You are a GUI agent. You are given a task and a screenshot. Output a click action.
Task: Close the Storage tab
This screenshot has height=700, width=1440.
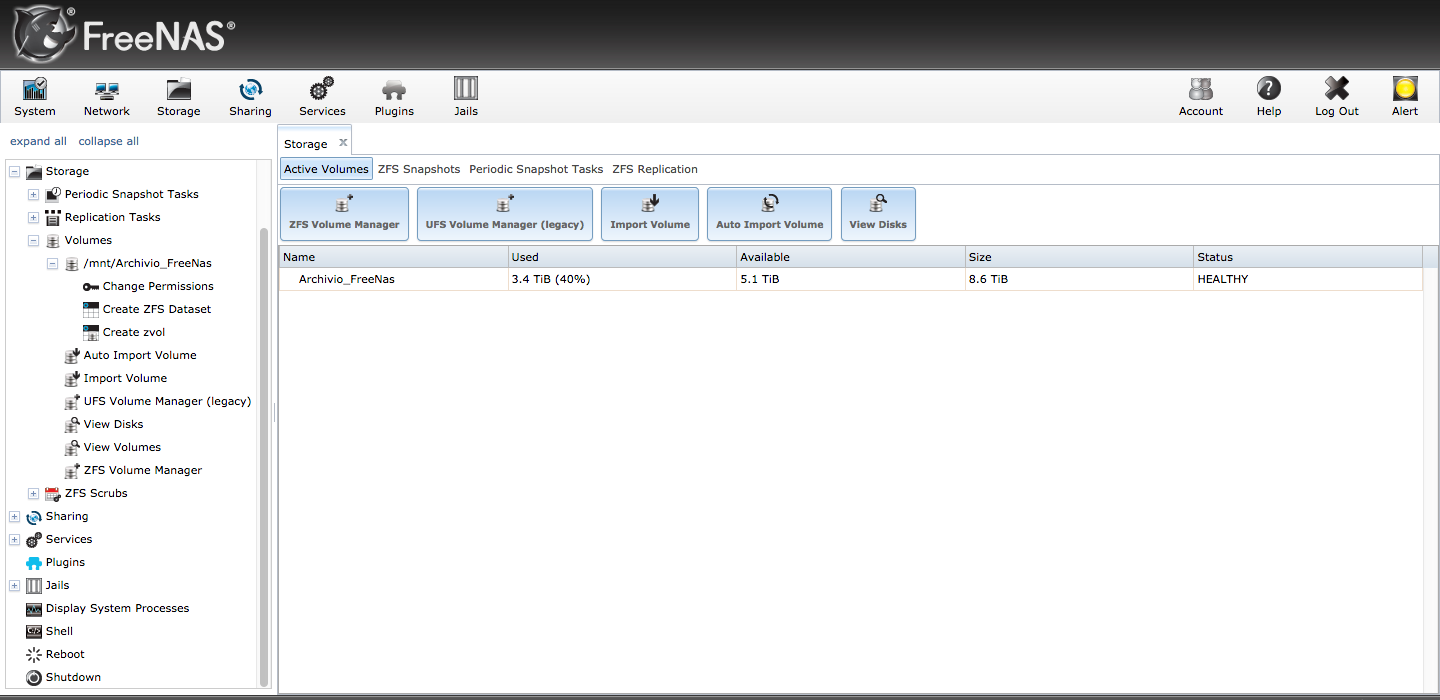coord(343,143)
